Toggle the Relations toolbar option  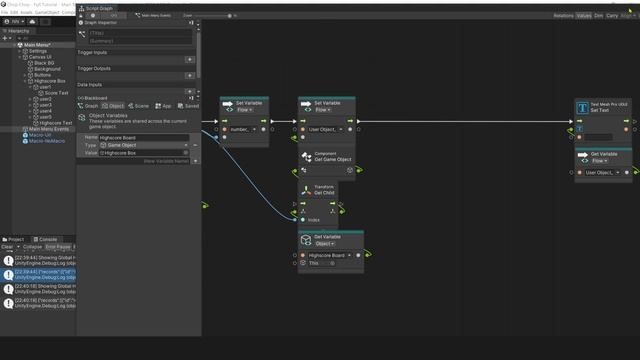tap(563, 16)
